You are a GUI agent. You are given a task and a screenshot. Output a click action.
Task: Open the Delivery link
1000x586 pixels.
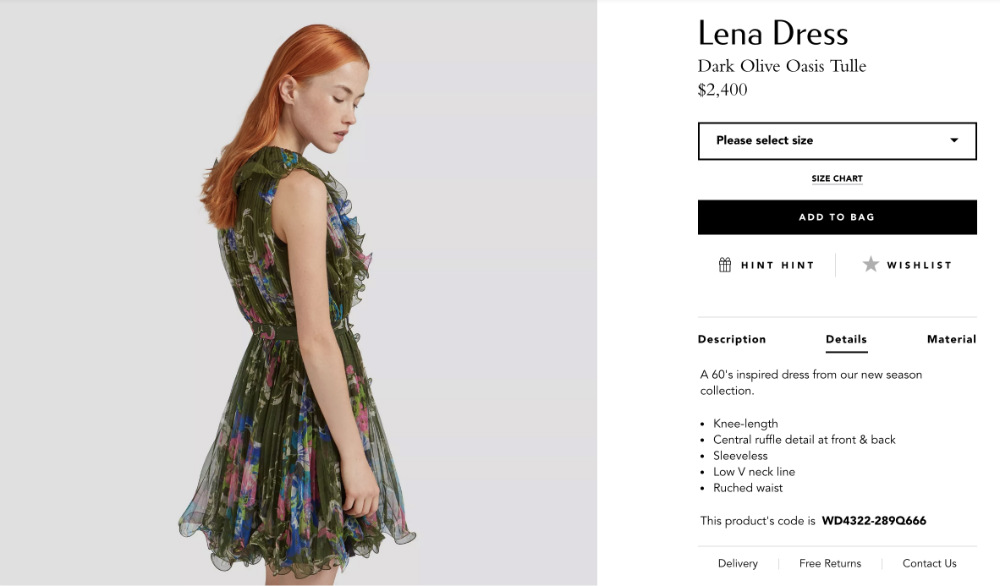click(738, 563)
